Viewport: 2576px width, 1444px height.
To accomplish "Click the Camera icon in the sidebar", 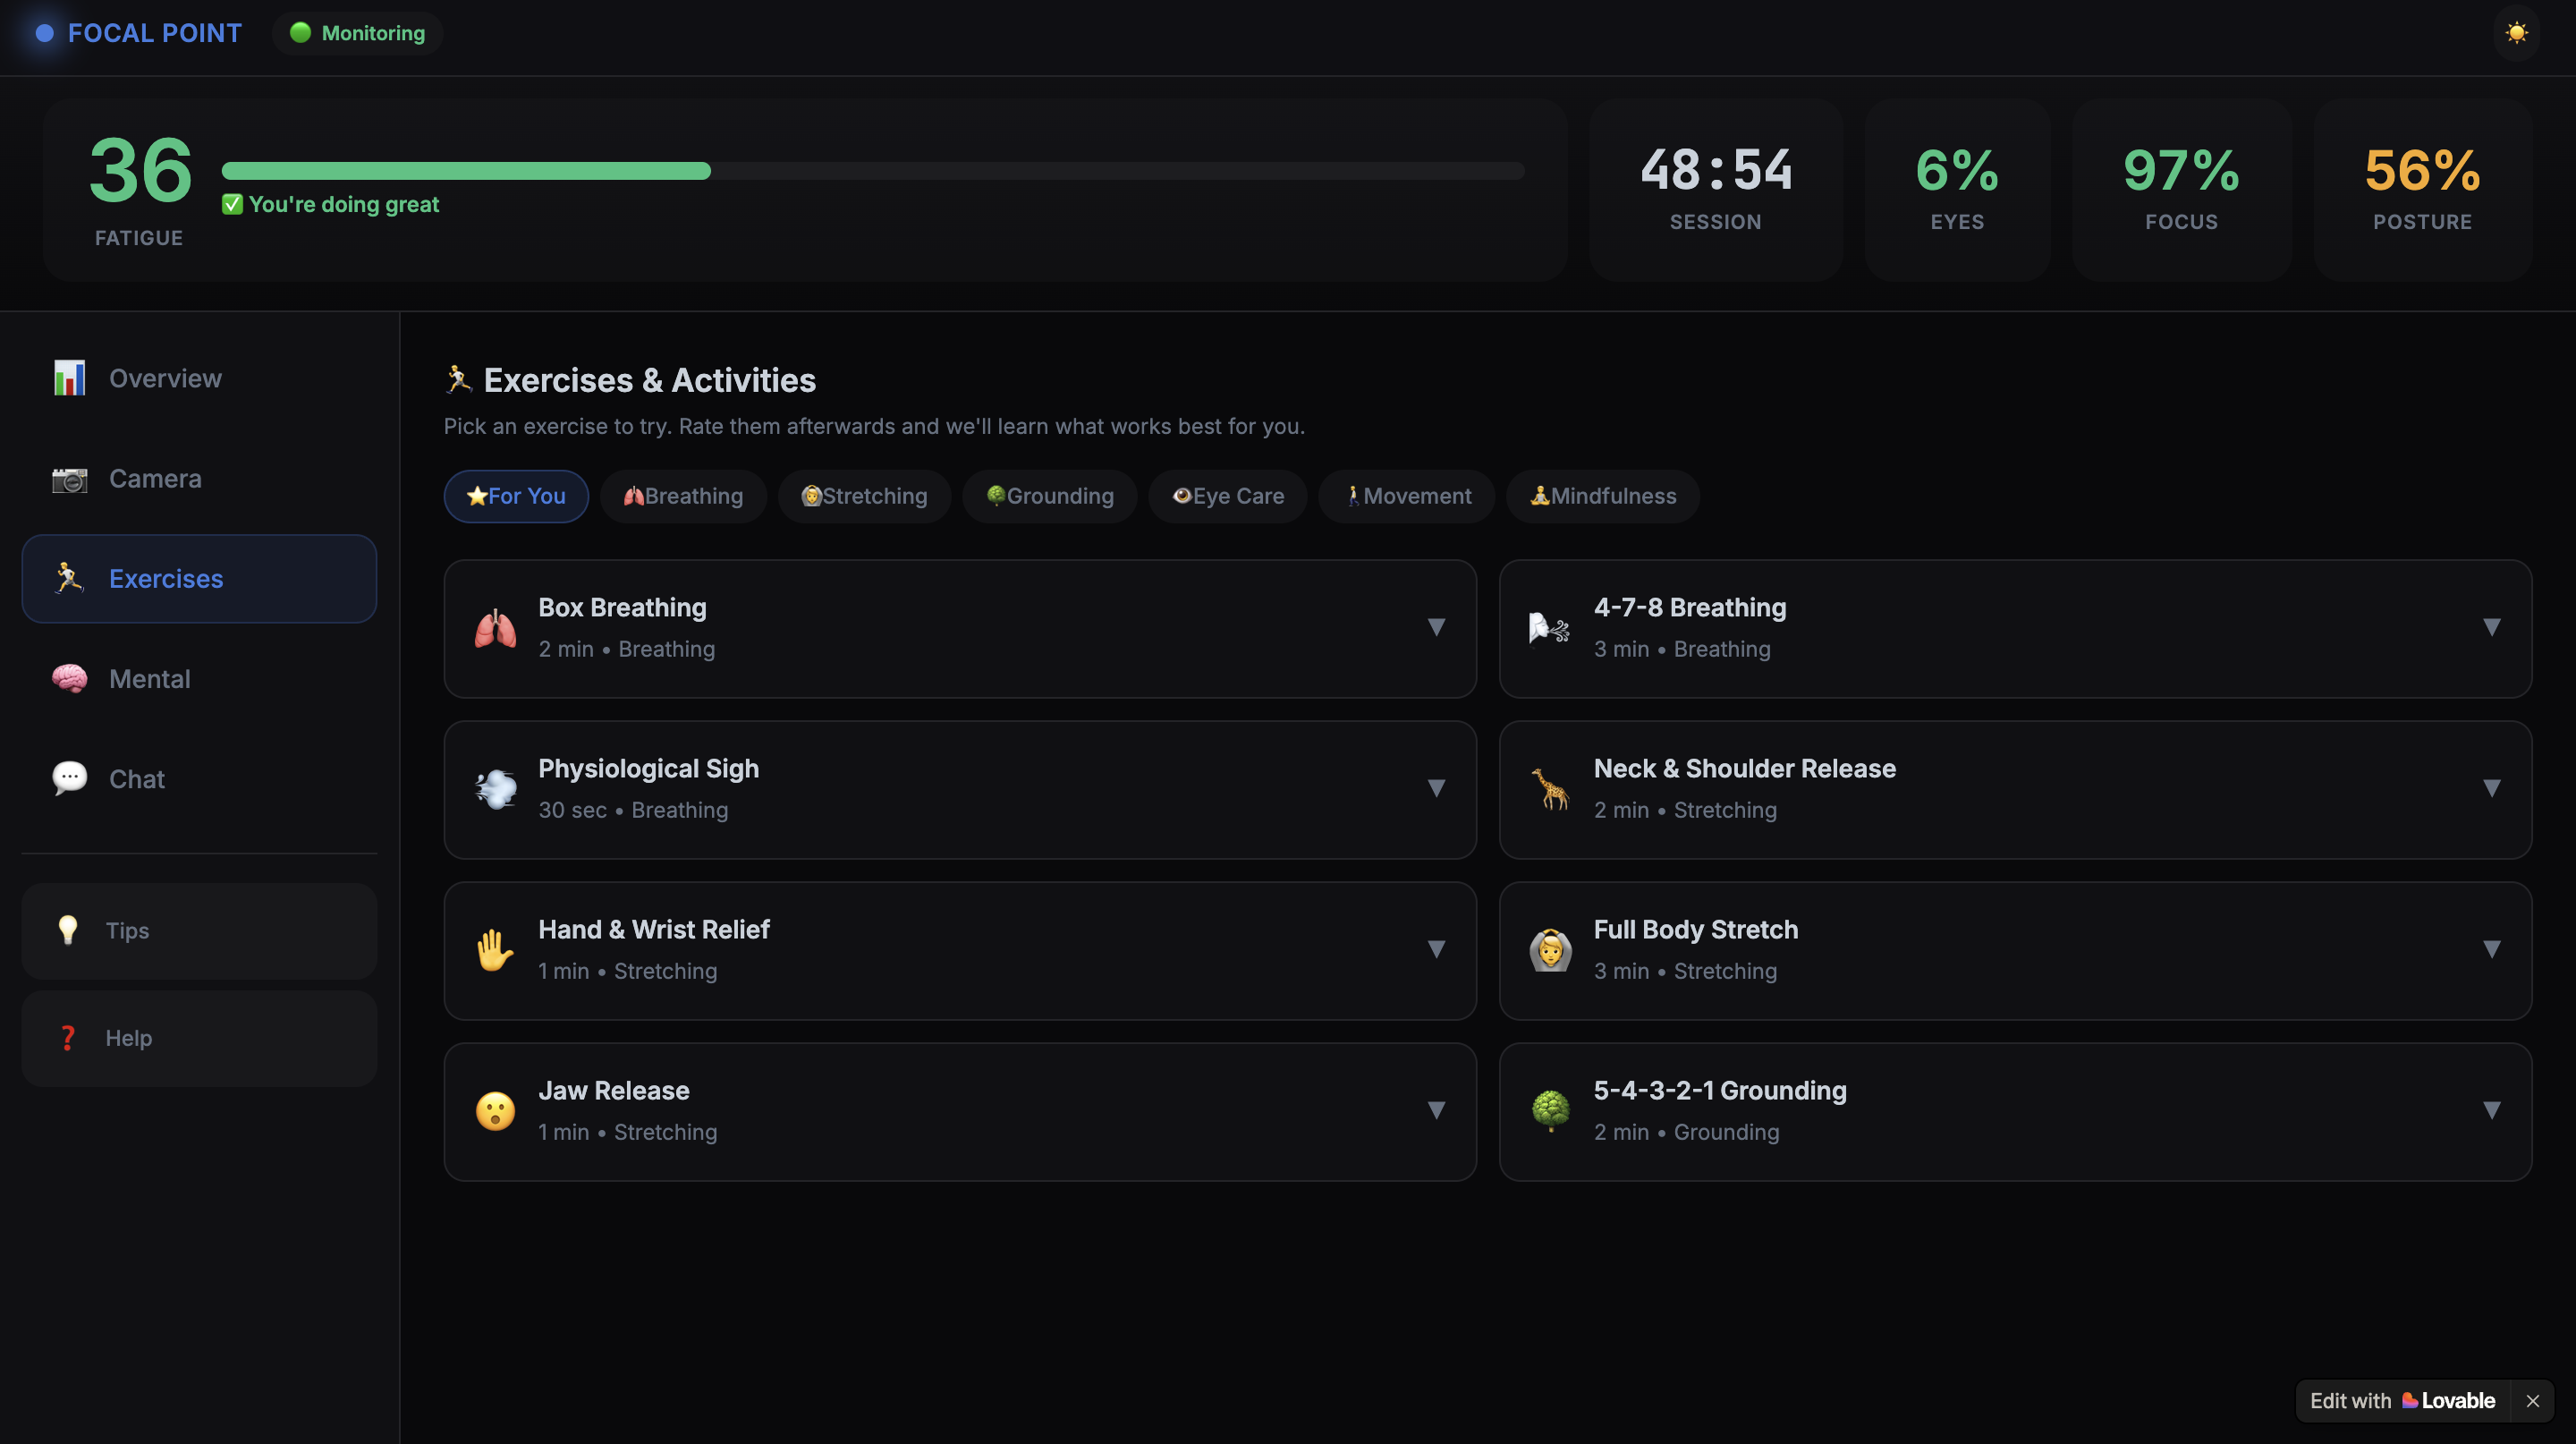I will tap(69, 479).
